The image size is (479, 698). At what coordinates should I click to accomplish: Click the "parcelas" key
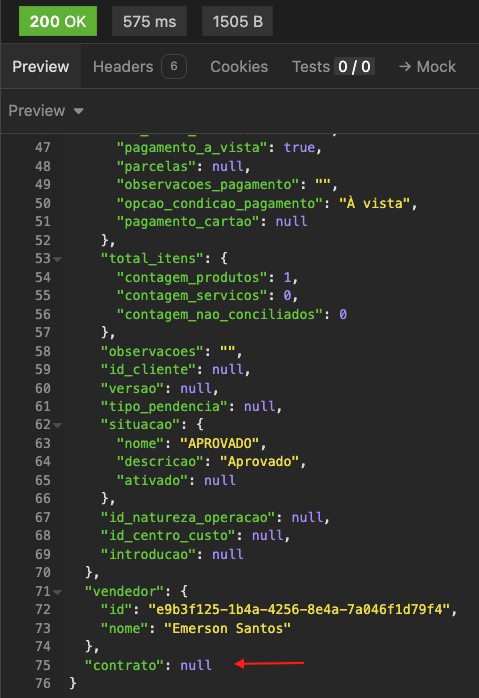pos(156,166)
